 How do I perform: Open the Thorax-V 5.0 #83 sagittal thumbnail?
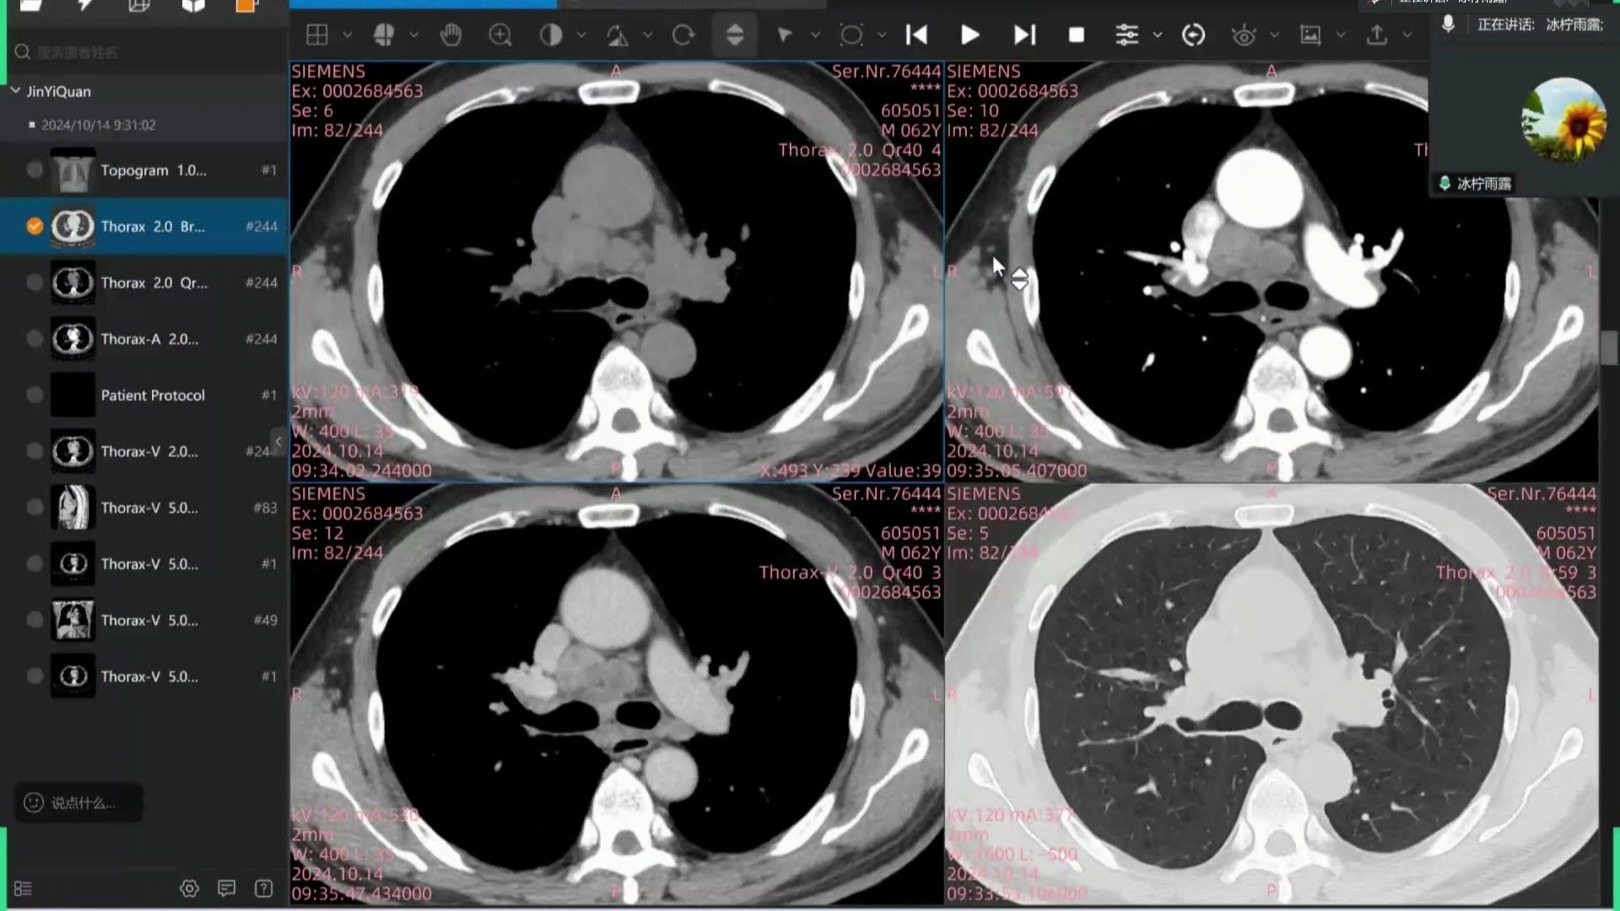point(73,508)
